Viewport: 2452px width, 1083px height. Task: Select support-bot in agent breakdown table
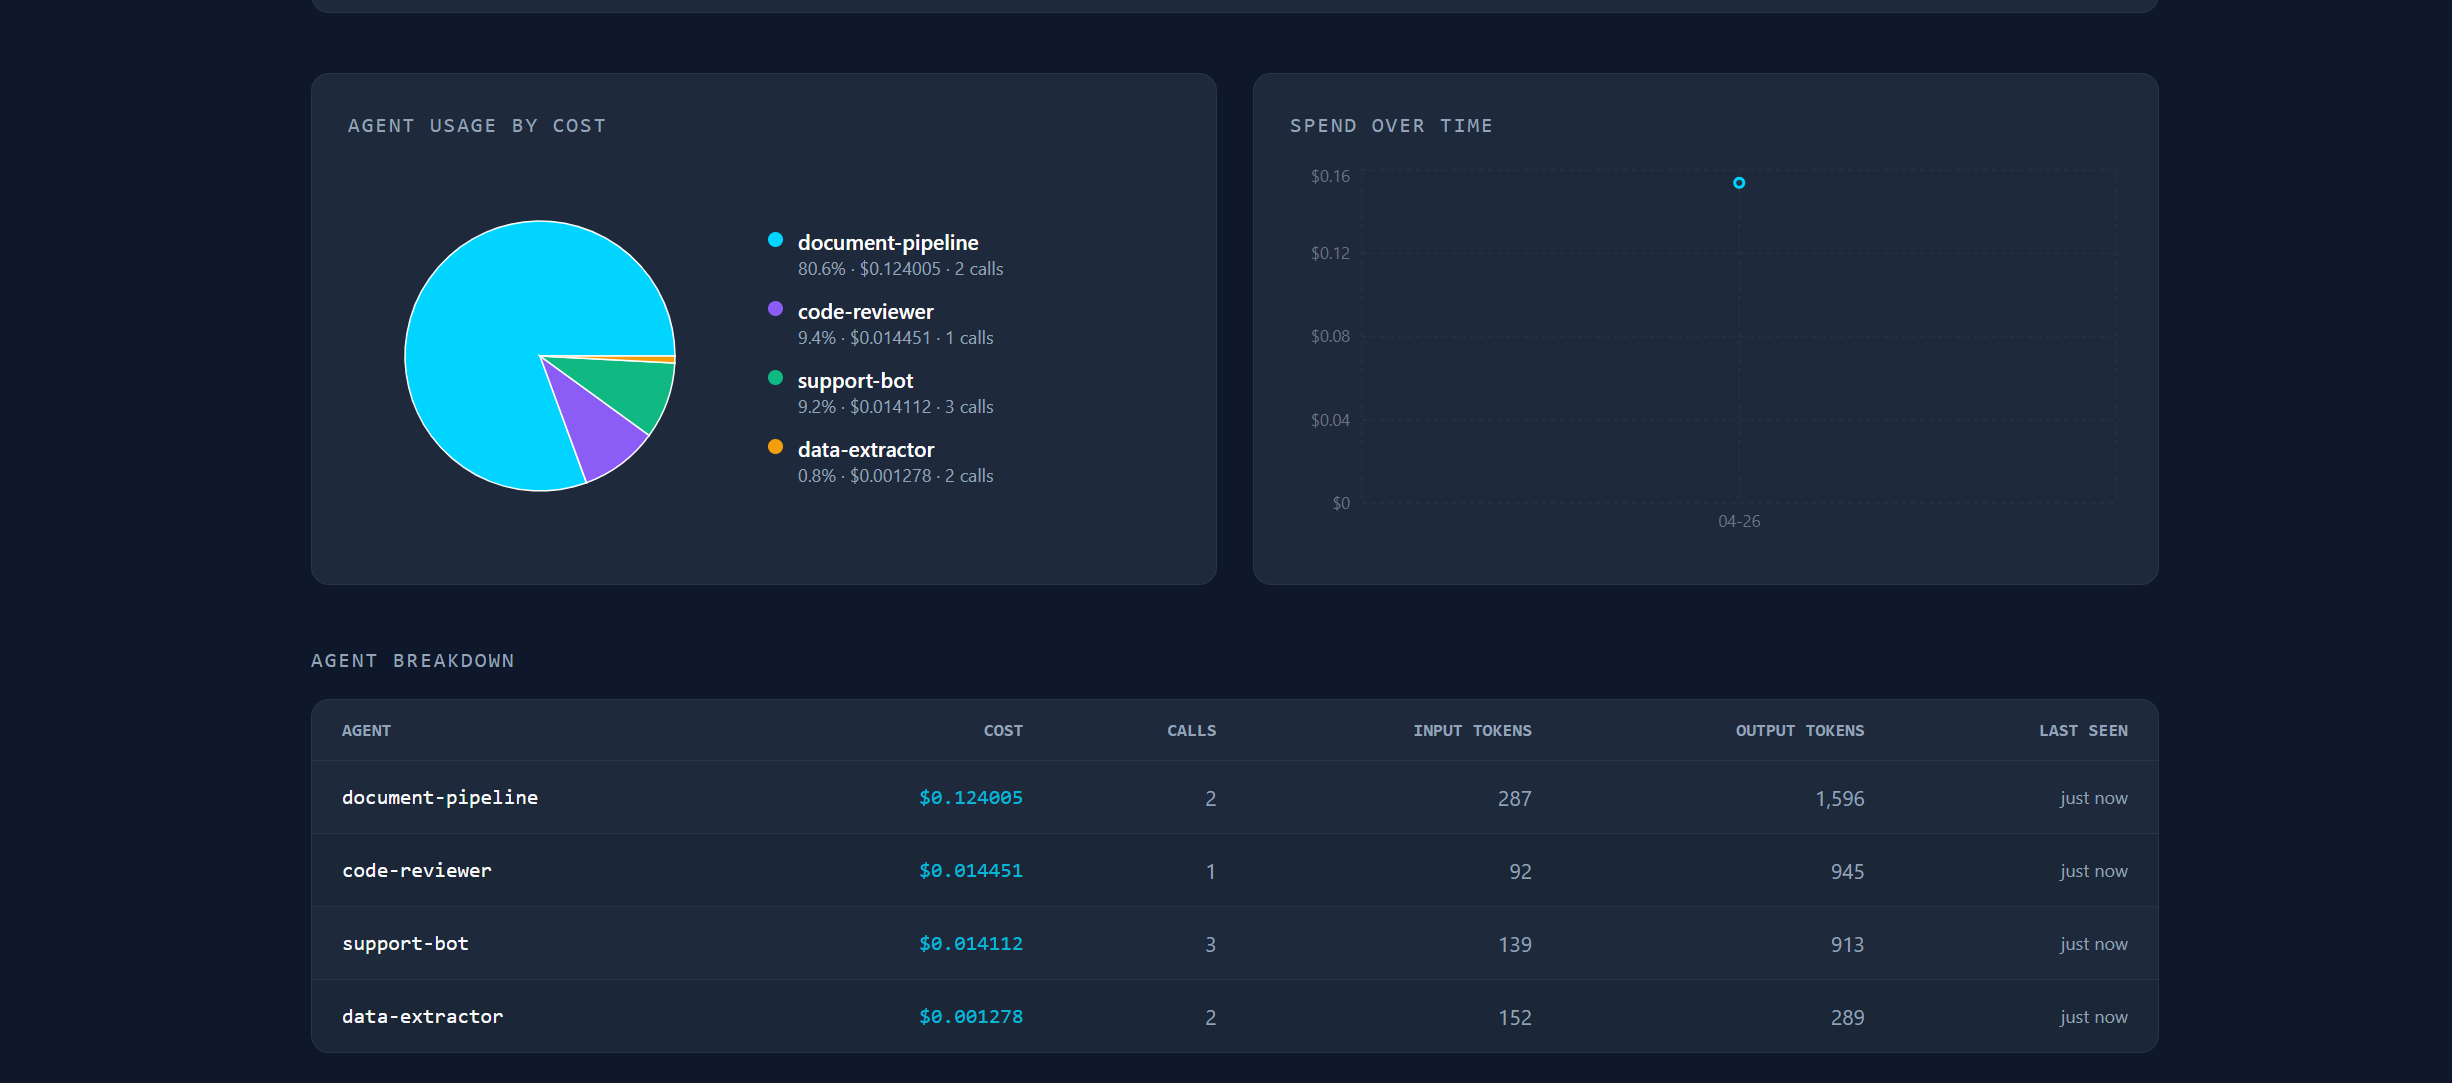(405, 944)
